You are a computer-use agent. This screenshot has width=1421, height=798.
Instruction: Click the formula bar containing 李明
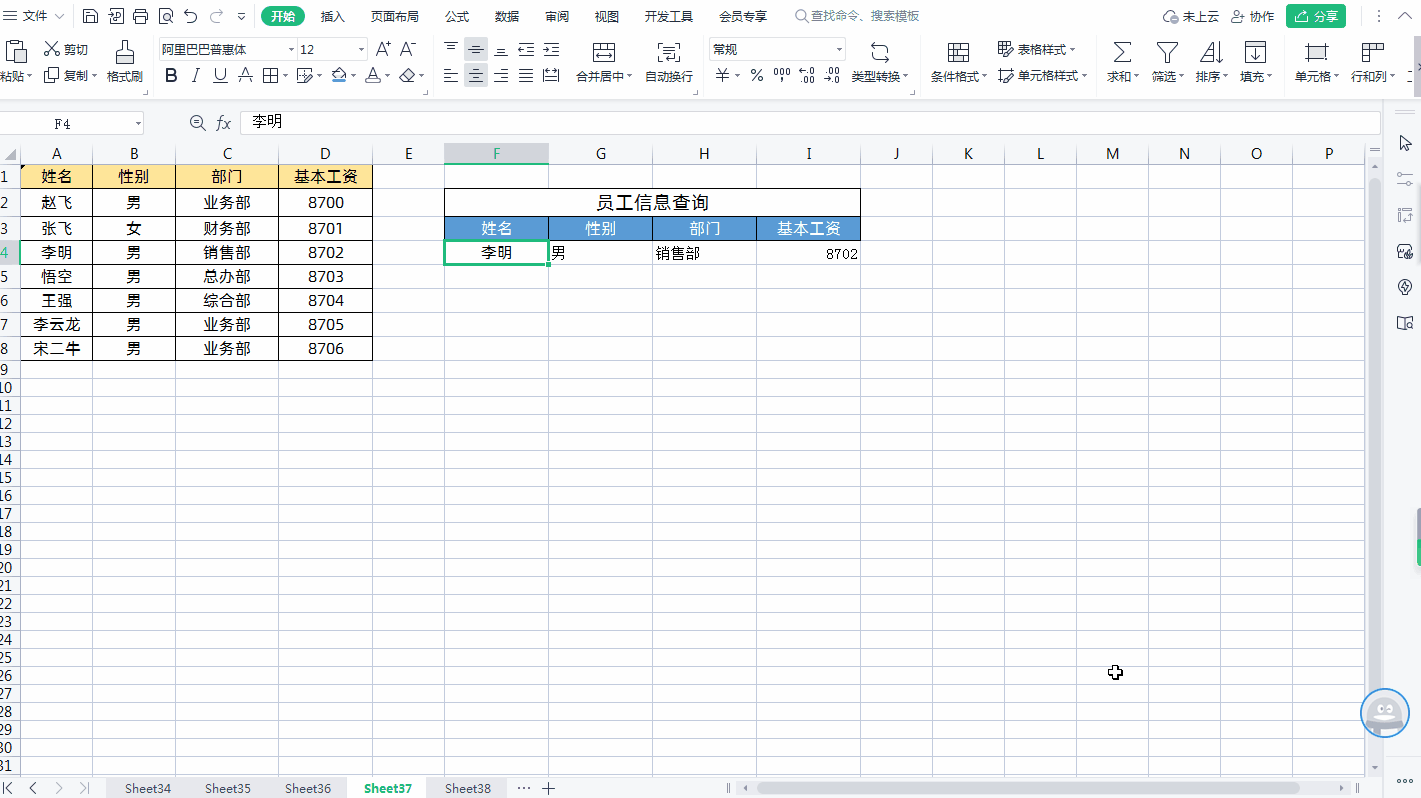pyautogui.click(x=810, y=122)
